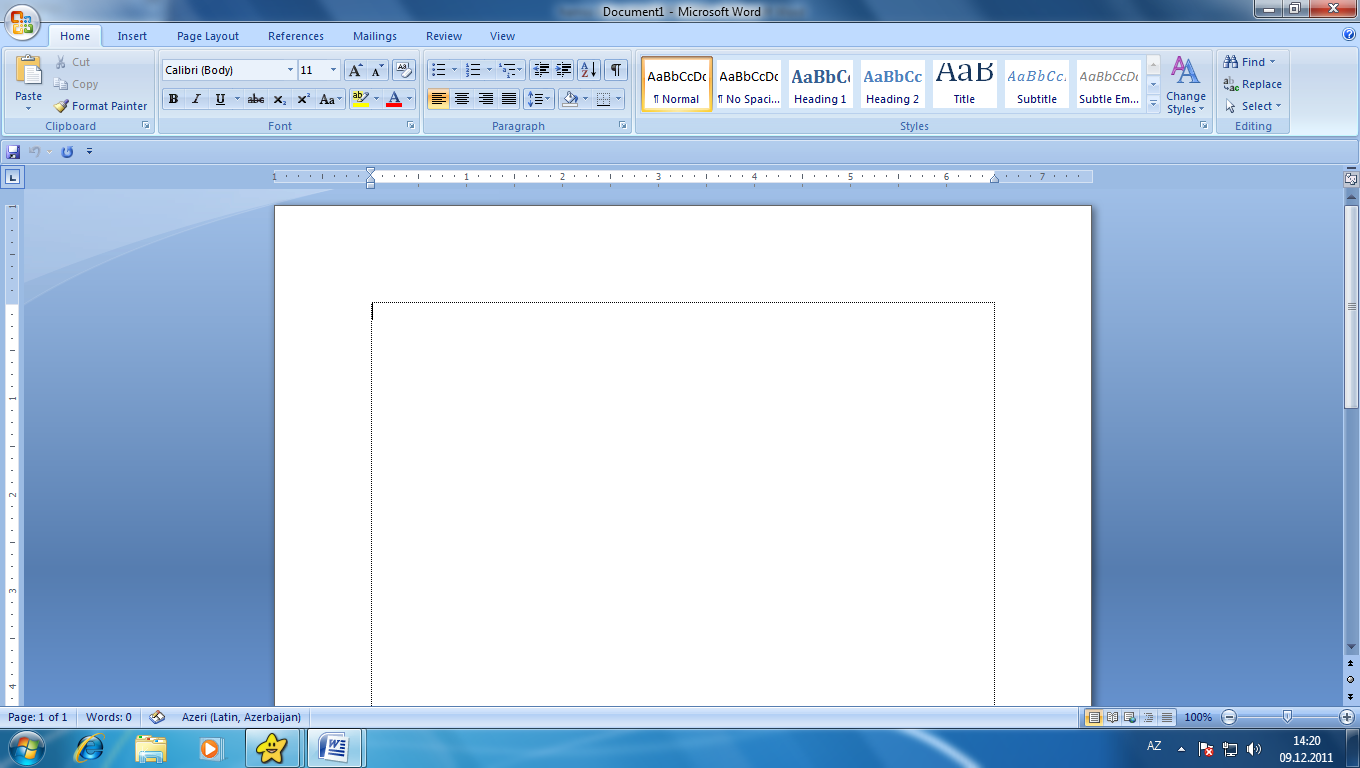This screenshot has height=768, width=1360.
Task: Toggle Align Text Right
Action: (485, 99)
